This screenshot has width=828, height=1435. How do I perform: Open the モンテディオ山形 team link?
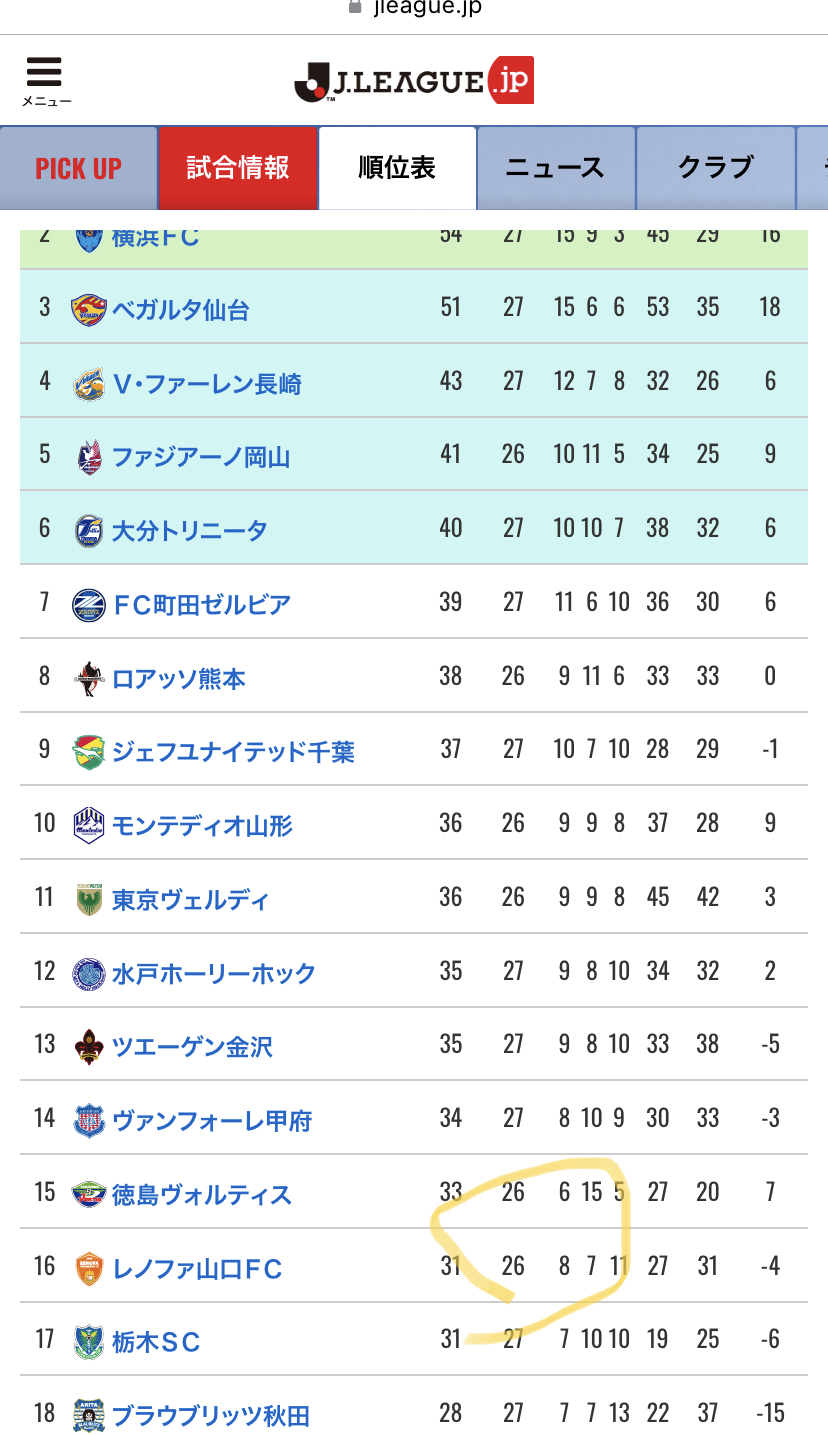203,826
